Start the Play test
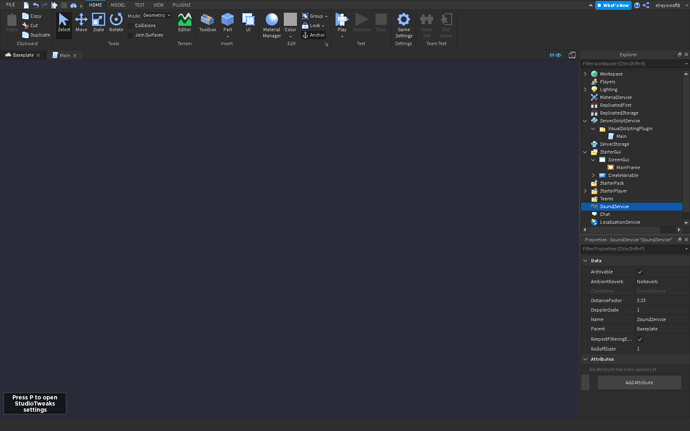Image resolution: width=690 pixels, height=431 pixels. coord(342,22)
